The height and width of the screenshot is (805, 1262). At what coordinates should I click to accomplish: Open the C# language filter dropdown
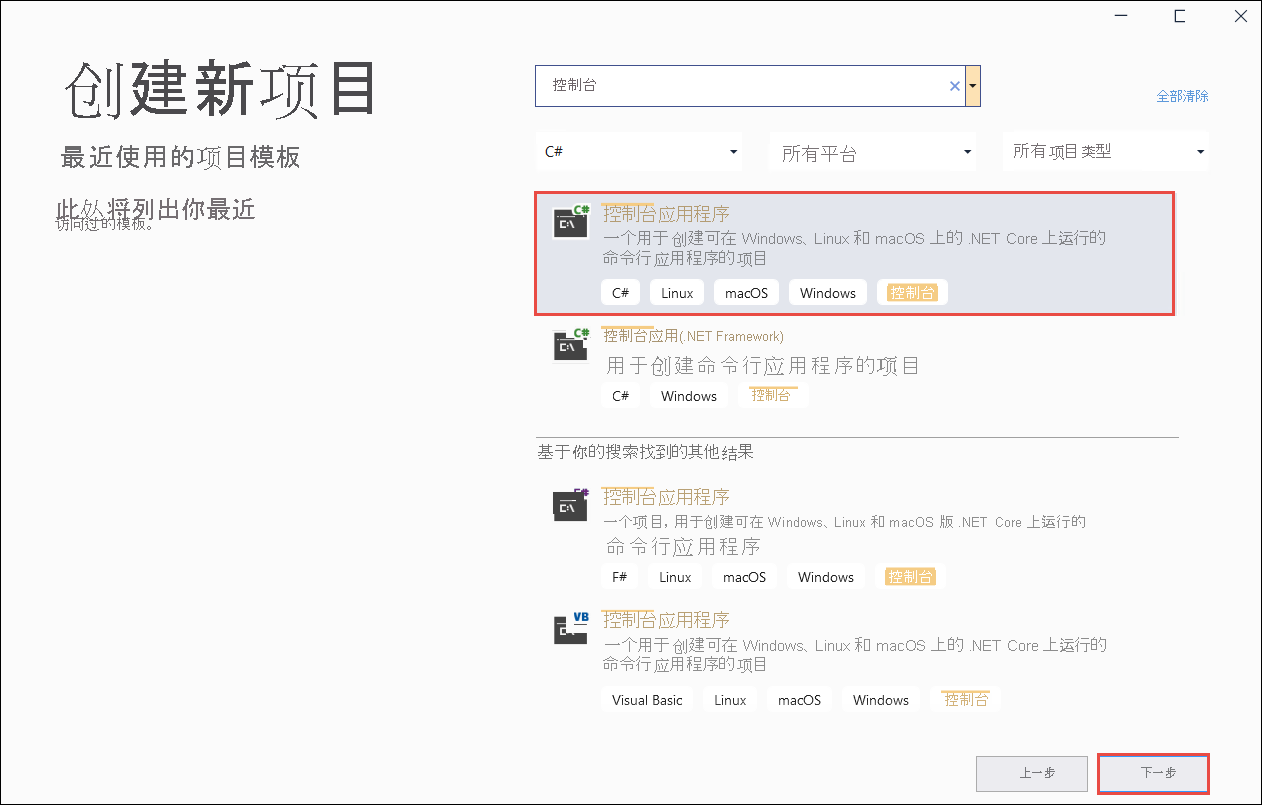[641, 152]
